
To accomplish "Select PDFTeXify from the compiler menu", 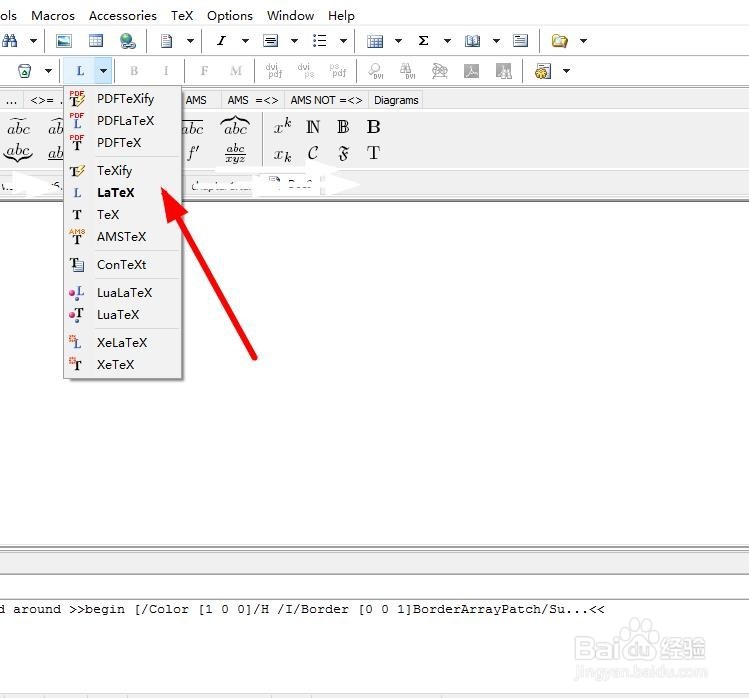I will (123, 99).
